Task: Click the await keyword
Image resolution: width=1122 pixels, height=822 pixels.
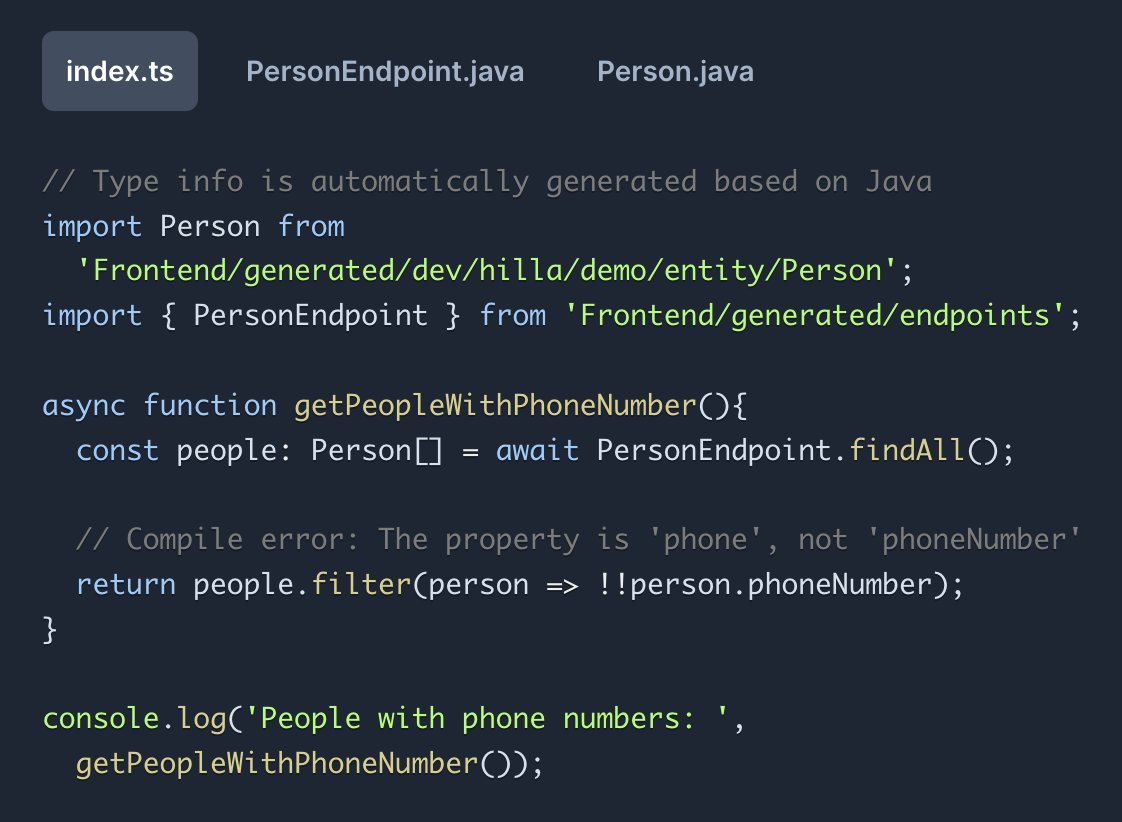Action: point(537,450)
